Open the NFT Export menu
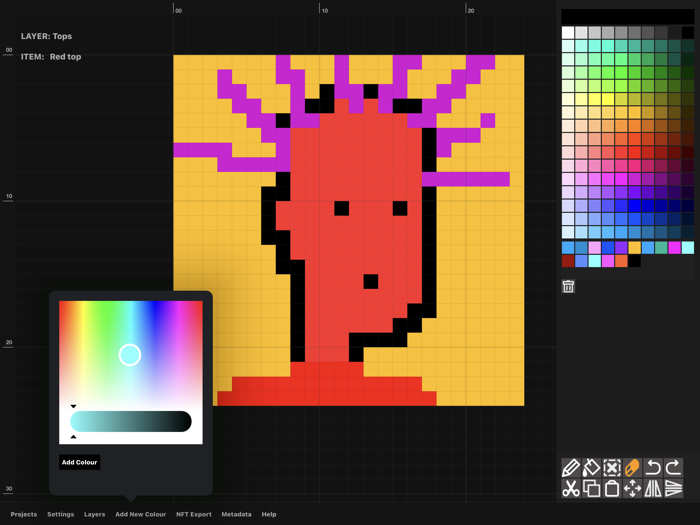 (x=194, y=514)
